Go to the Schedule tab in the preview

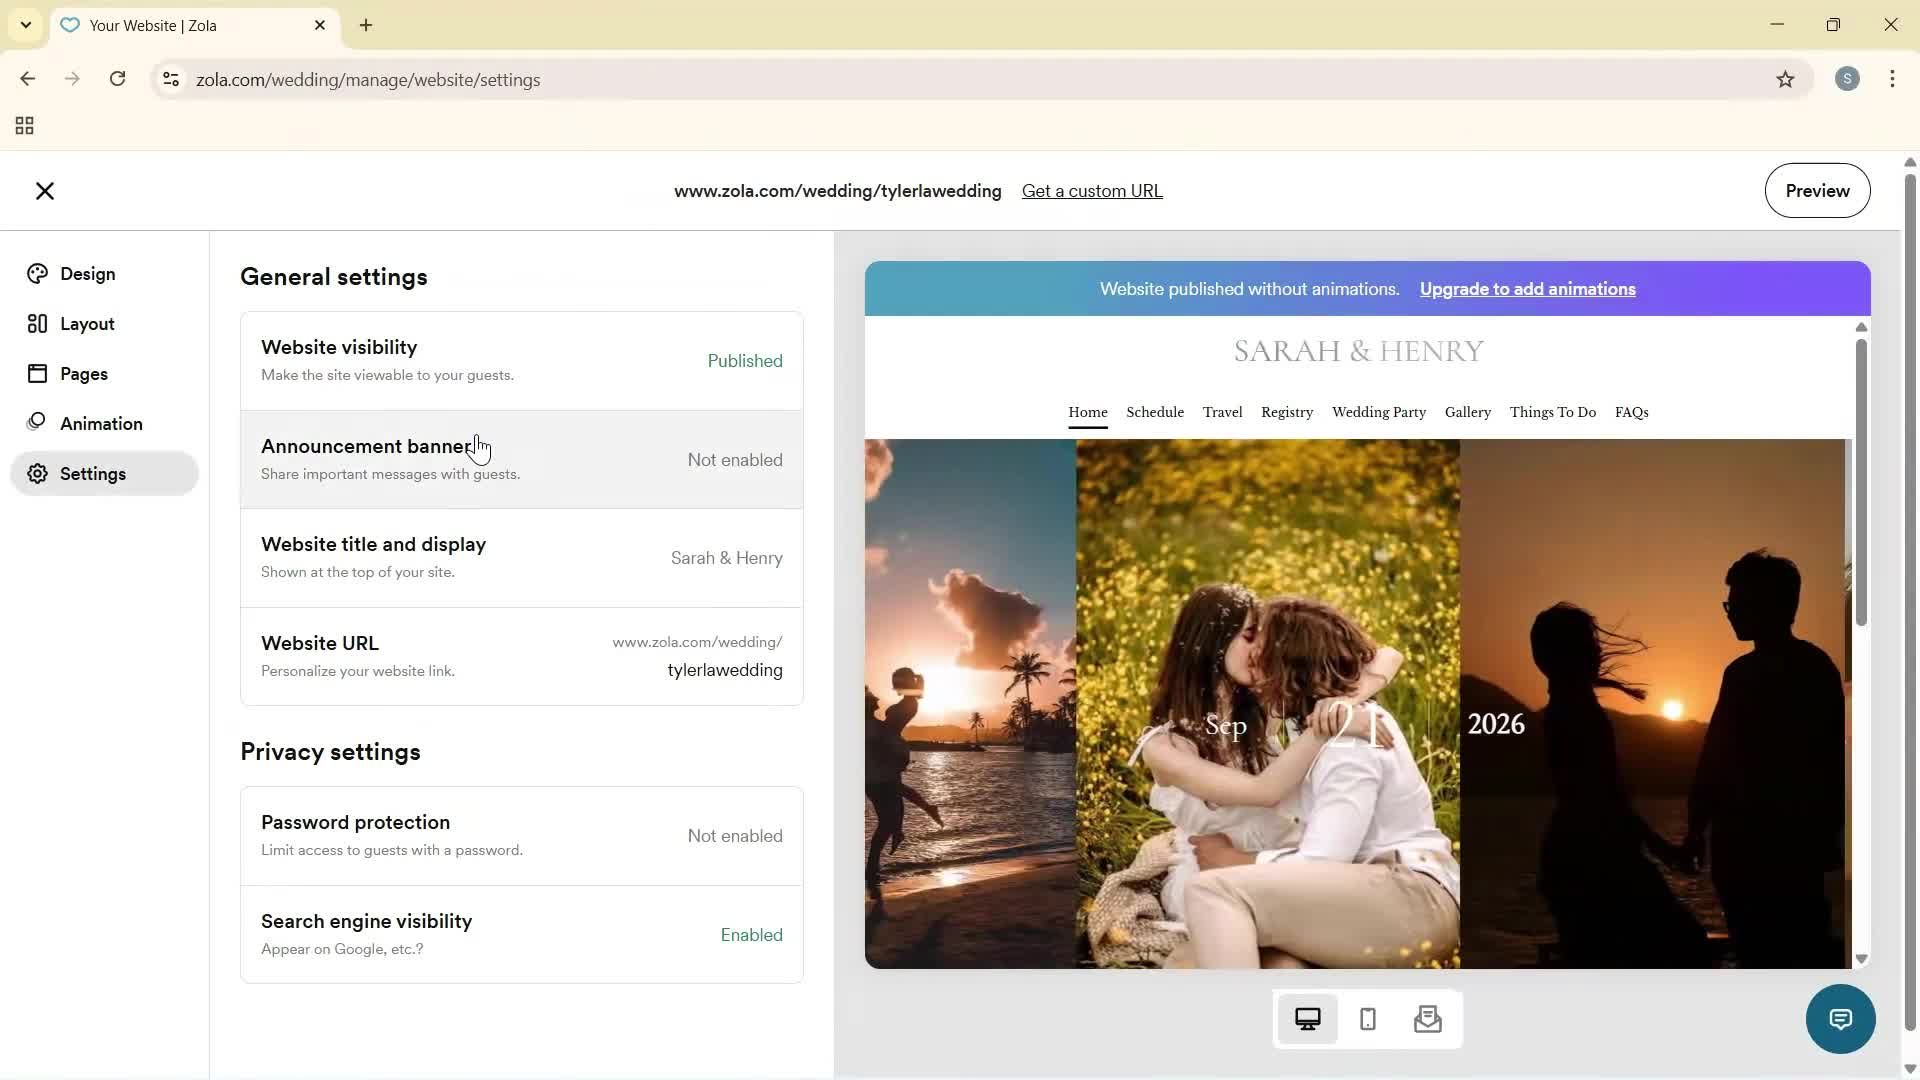point(1154,412)
